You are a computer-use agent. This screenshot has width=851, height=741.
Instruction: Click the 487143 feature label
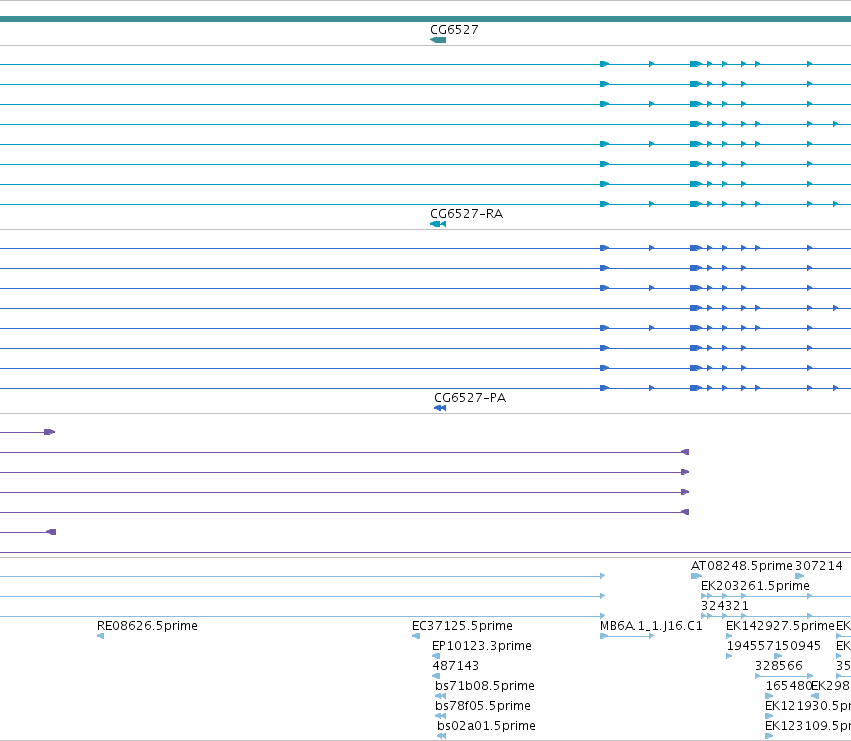click(x=456, y=666)
